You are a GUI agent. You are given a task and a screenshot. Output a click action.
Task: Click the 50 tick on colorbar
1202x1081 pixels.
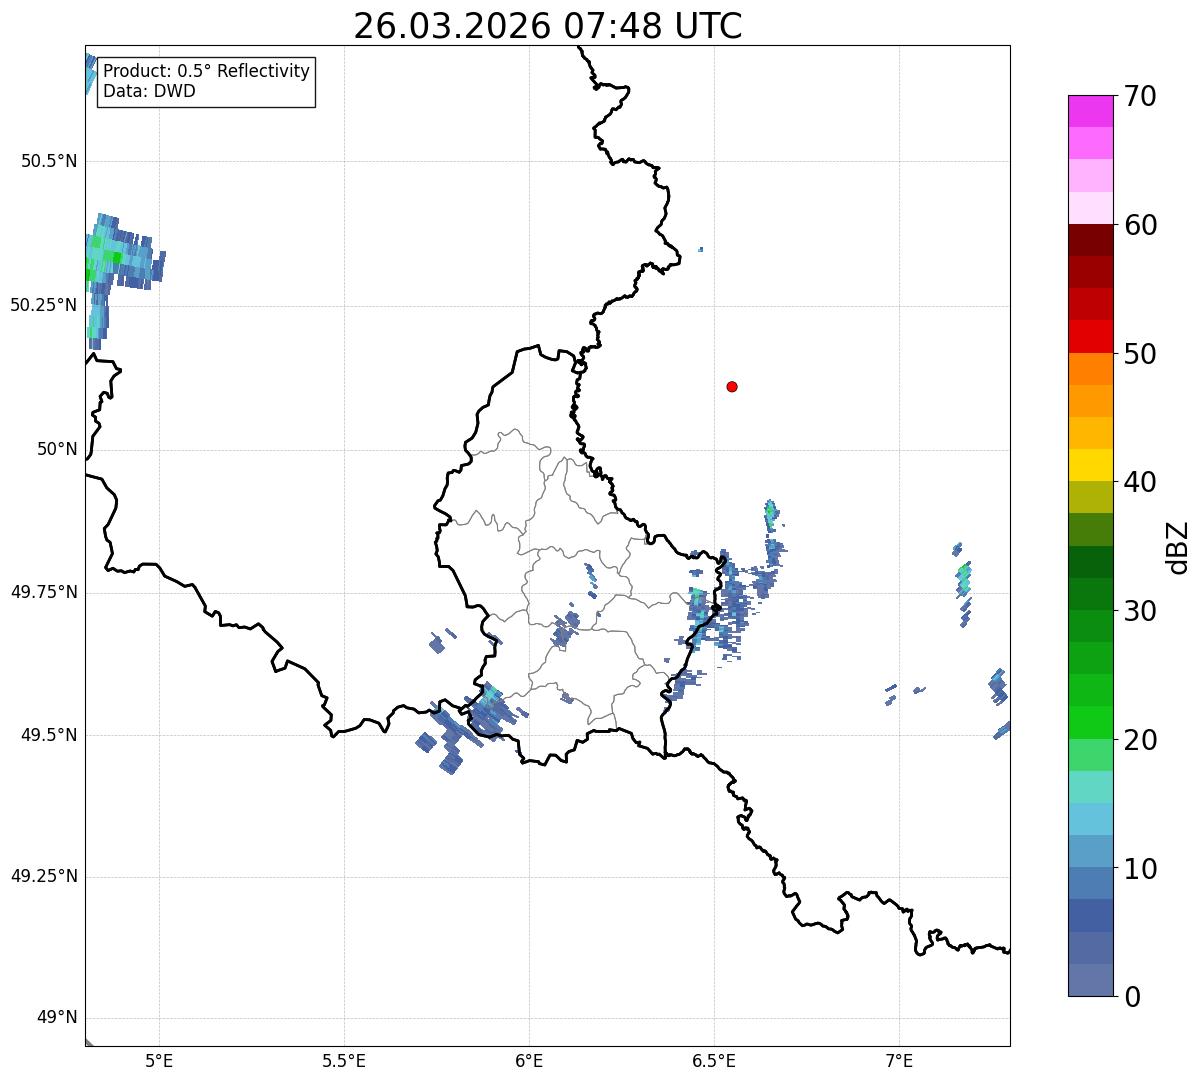coord(1140,354)
